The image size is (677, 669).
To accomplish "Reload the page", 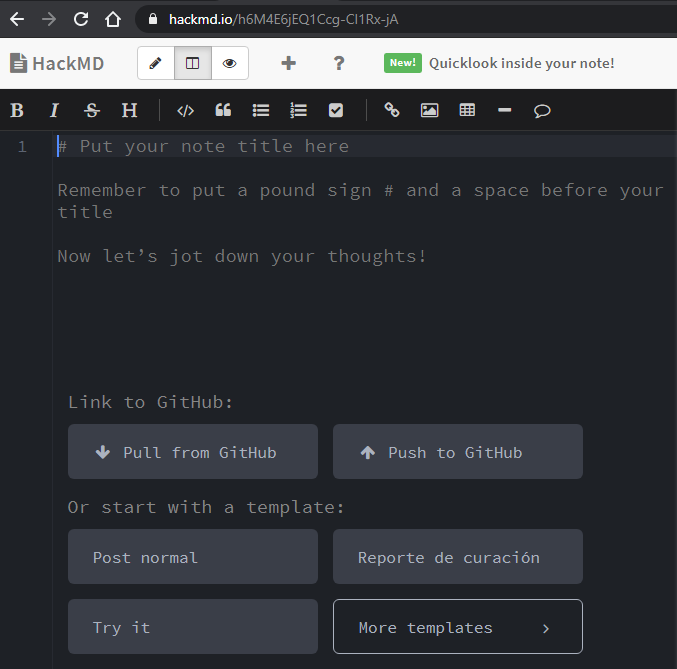I will tap(81, 19).
